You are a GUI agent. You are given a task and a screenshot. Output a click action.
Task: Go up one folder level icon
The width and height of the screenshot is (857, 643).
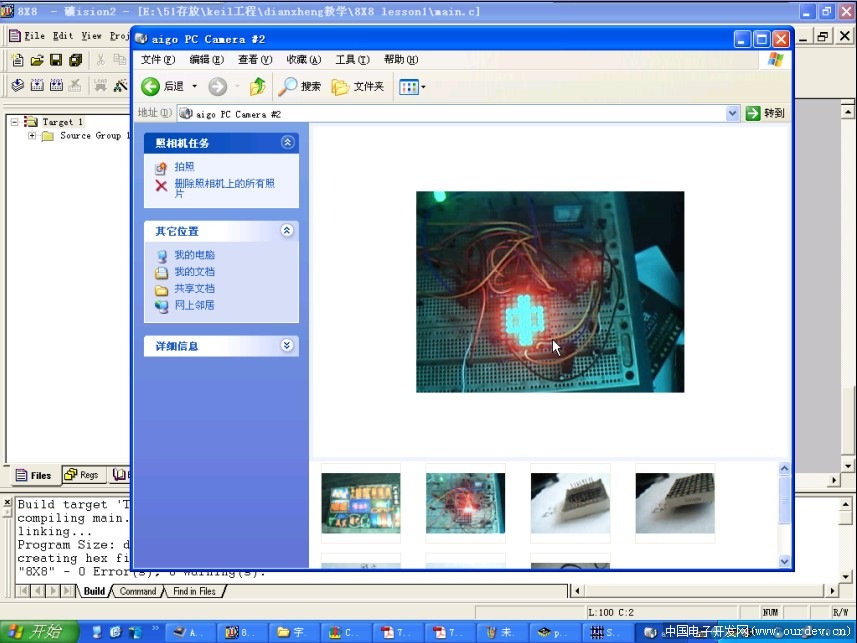point(257,86)
